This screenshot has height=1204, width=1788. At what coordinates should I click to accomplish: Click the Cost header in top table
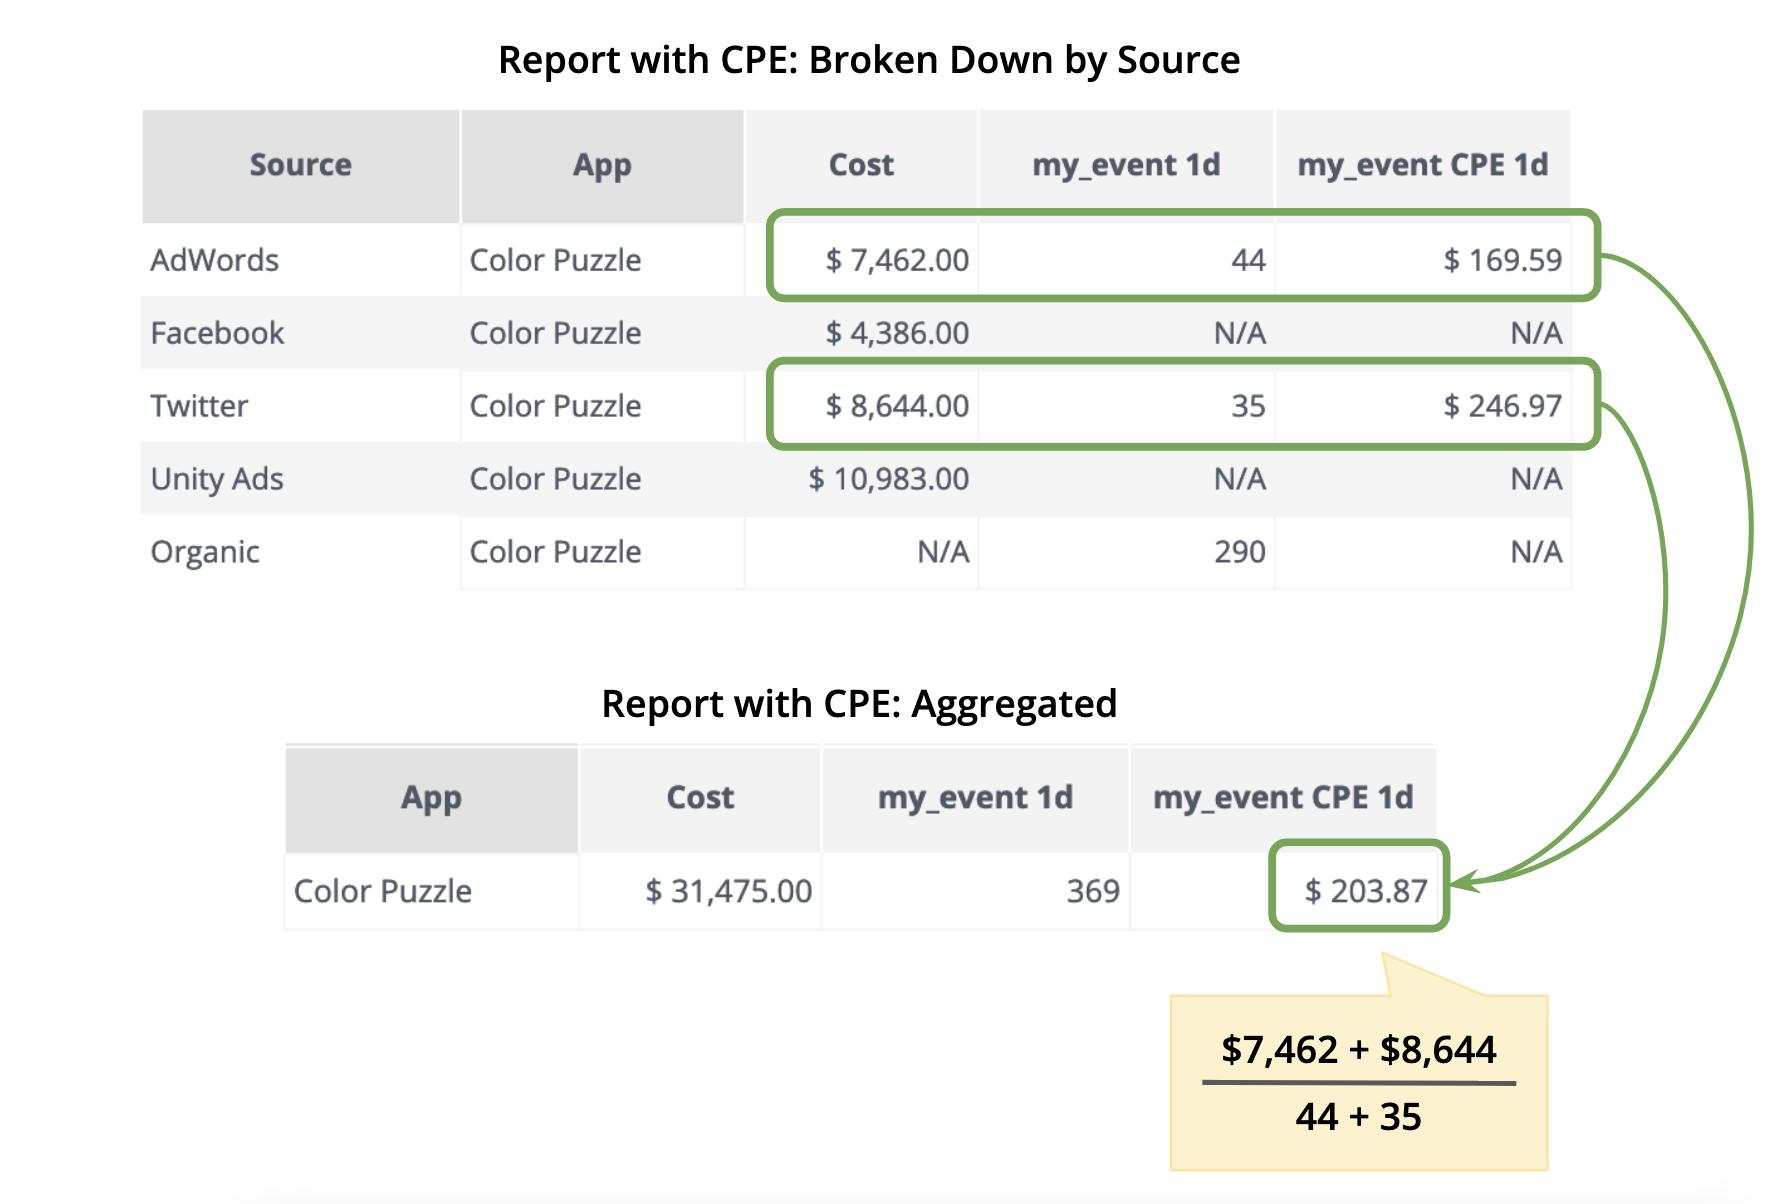click(x=861, y=165)
